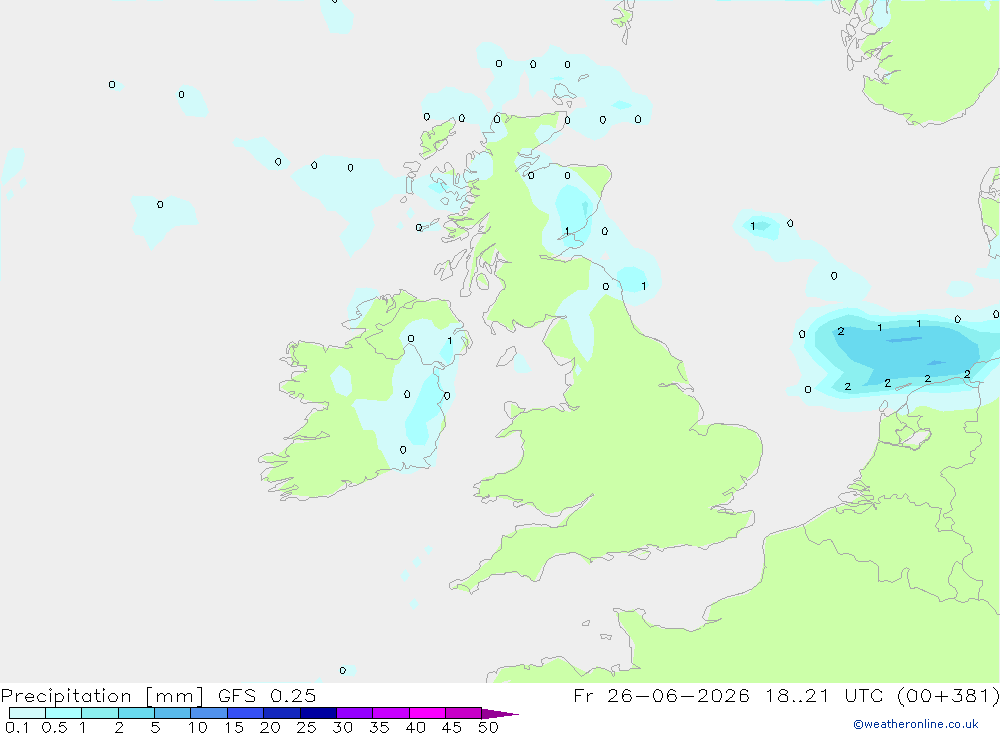Viewport: 1000px width, 733px height.
Task: Click the 50 legend scale label
Action: pyautogui.click(x=489, y=727)
